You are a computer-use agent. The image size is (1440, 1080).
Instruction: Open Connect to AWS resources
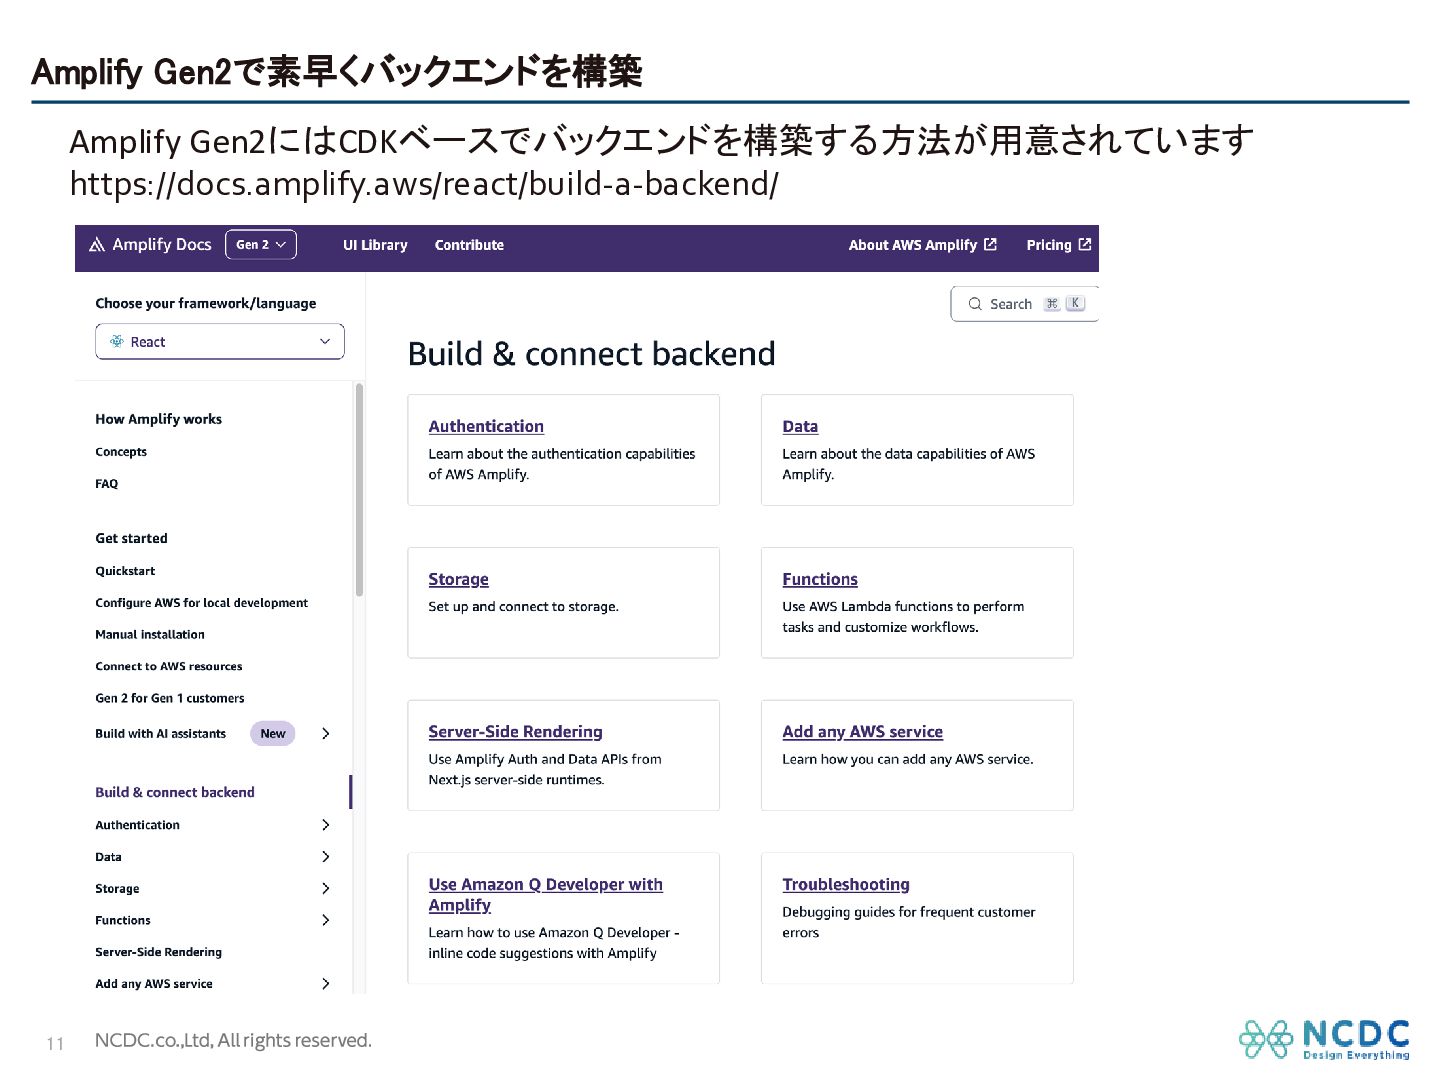pos(168,666)
